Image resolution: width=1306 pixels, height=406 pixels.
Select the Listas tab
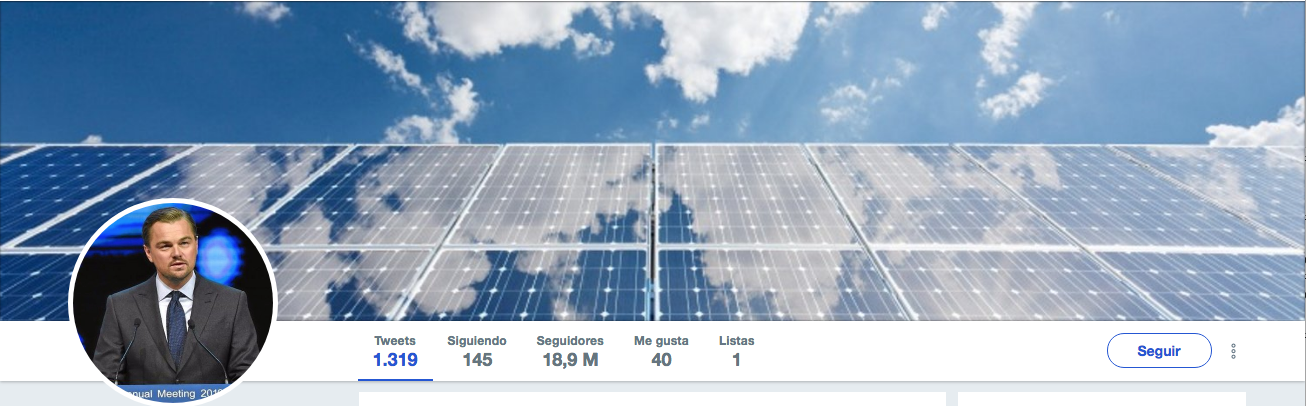[737, 351]
